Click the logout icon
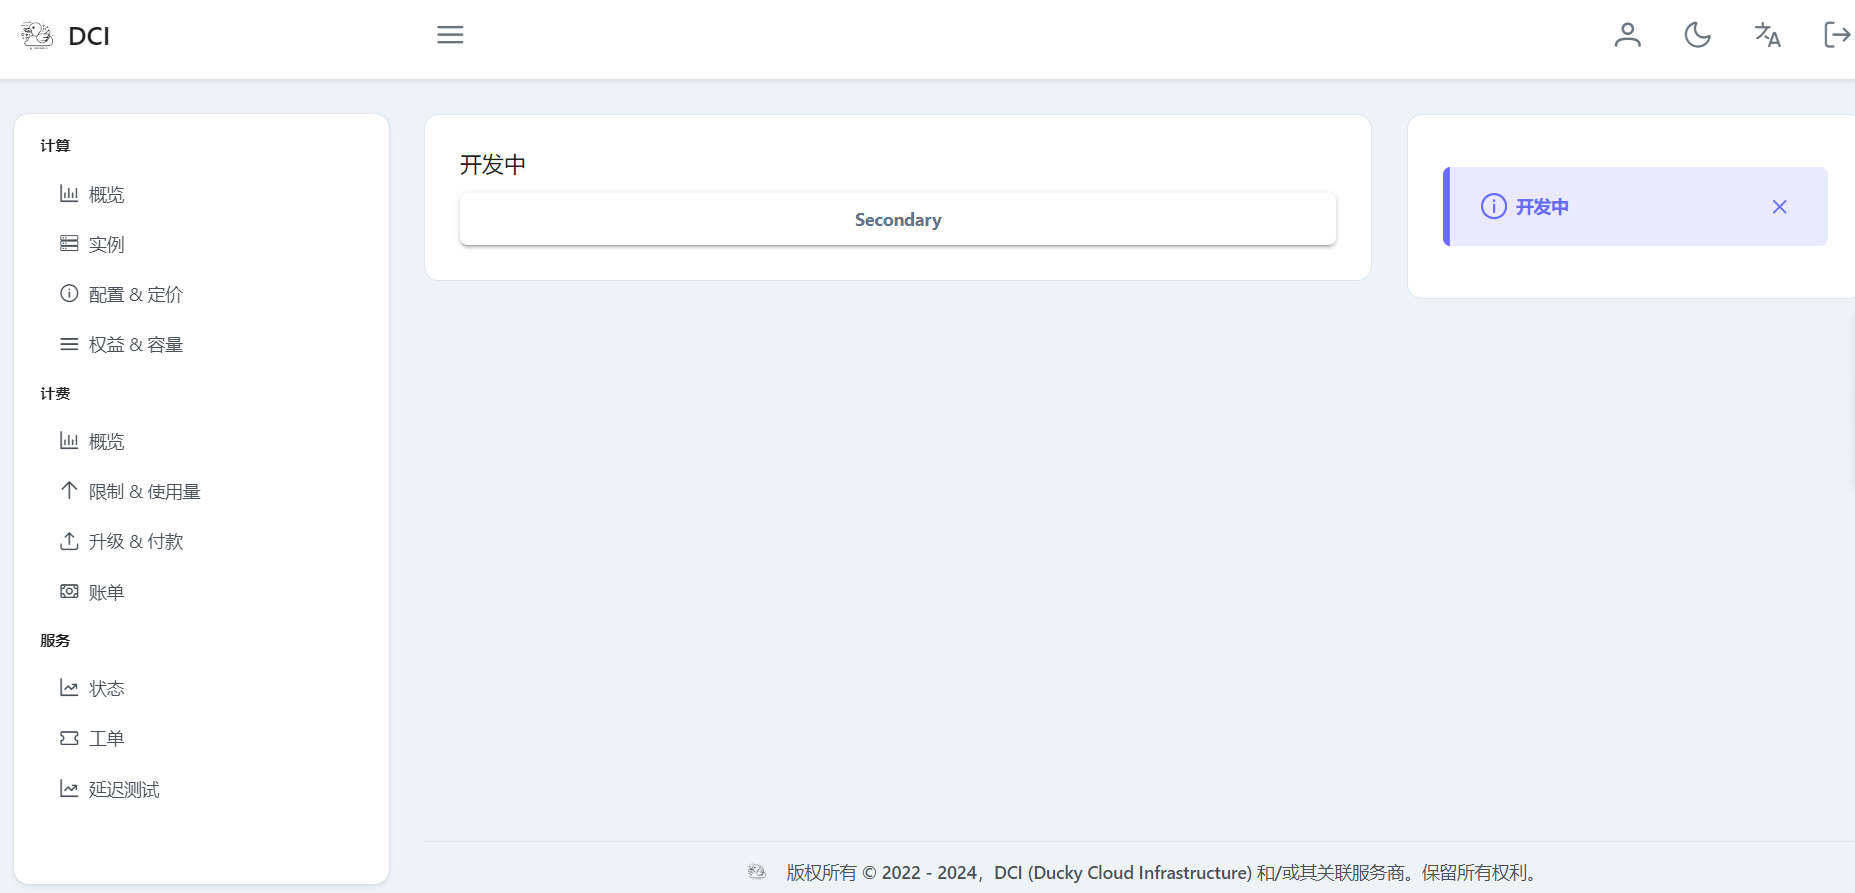Image resolution: width=1855 pixels, height=893 pixels. [1836, 35]
